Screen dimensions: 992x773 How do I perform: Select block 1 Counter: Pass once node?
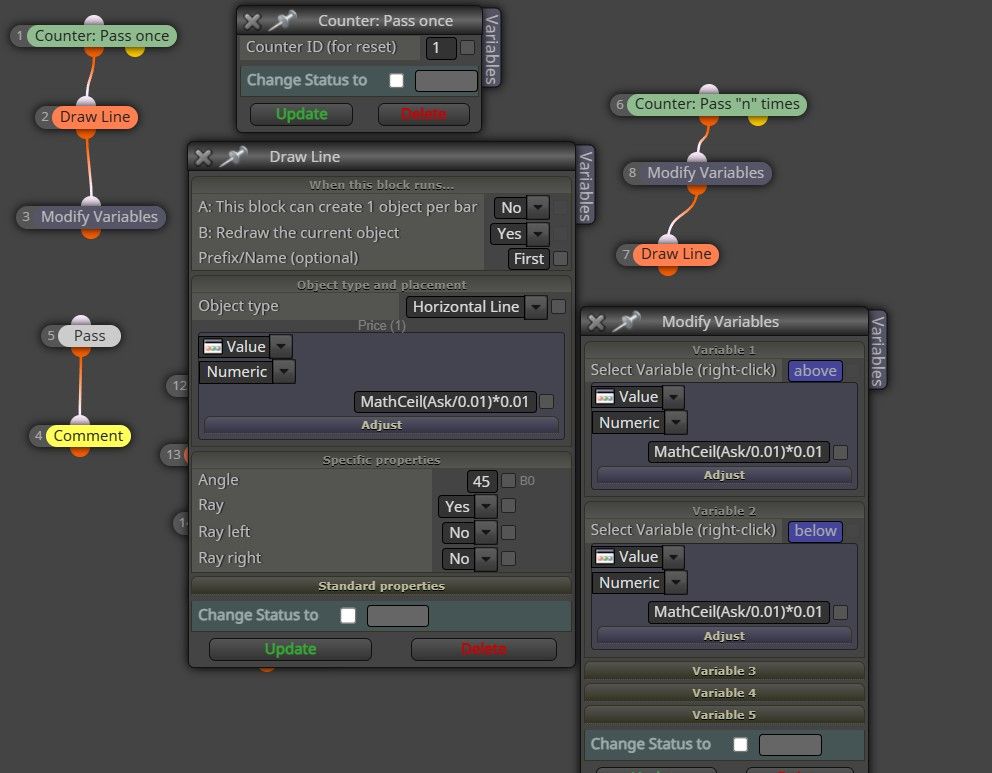pyautogui.click(x=101, y=36)
